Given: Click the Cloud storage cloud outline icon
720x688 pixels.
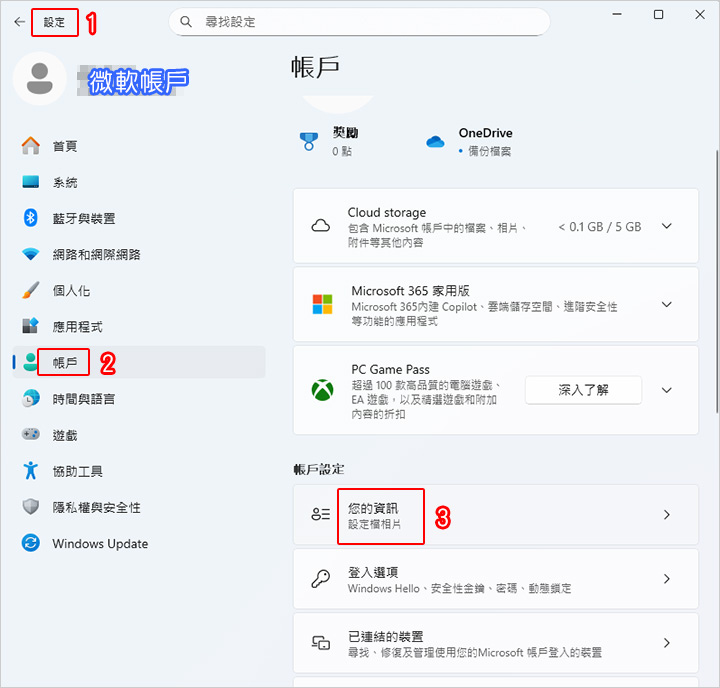Looking at the screenshot, I should click(x=321, y=226).
